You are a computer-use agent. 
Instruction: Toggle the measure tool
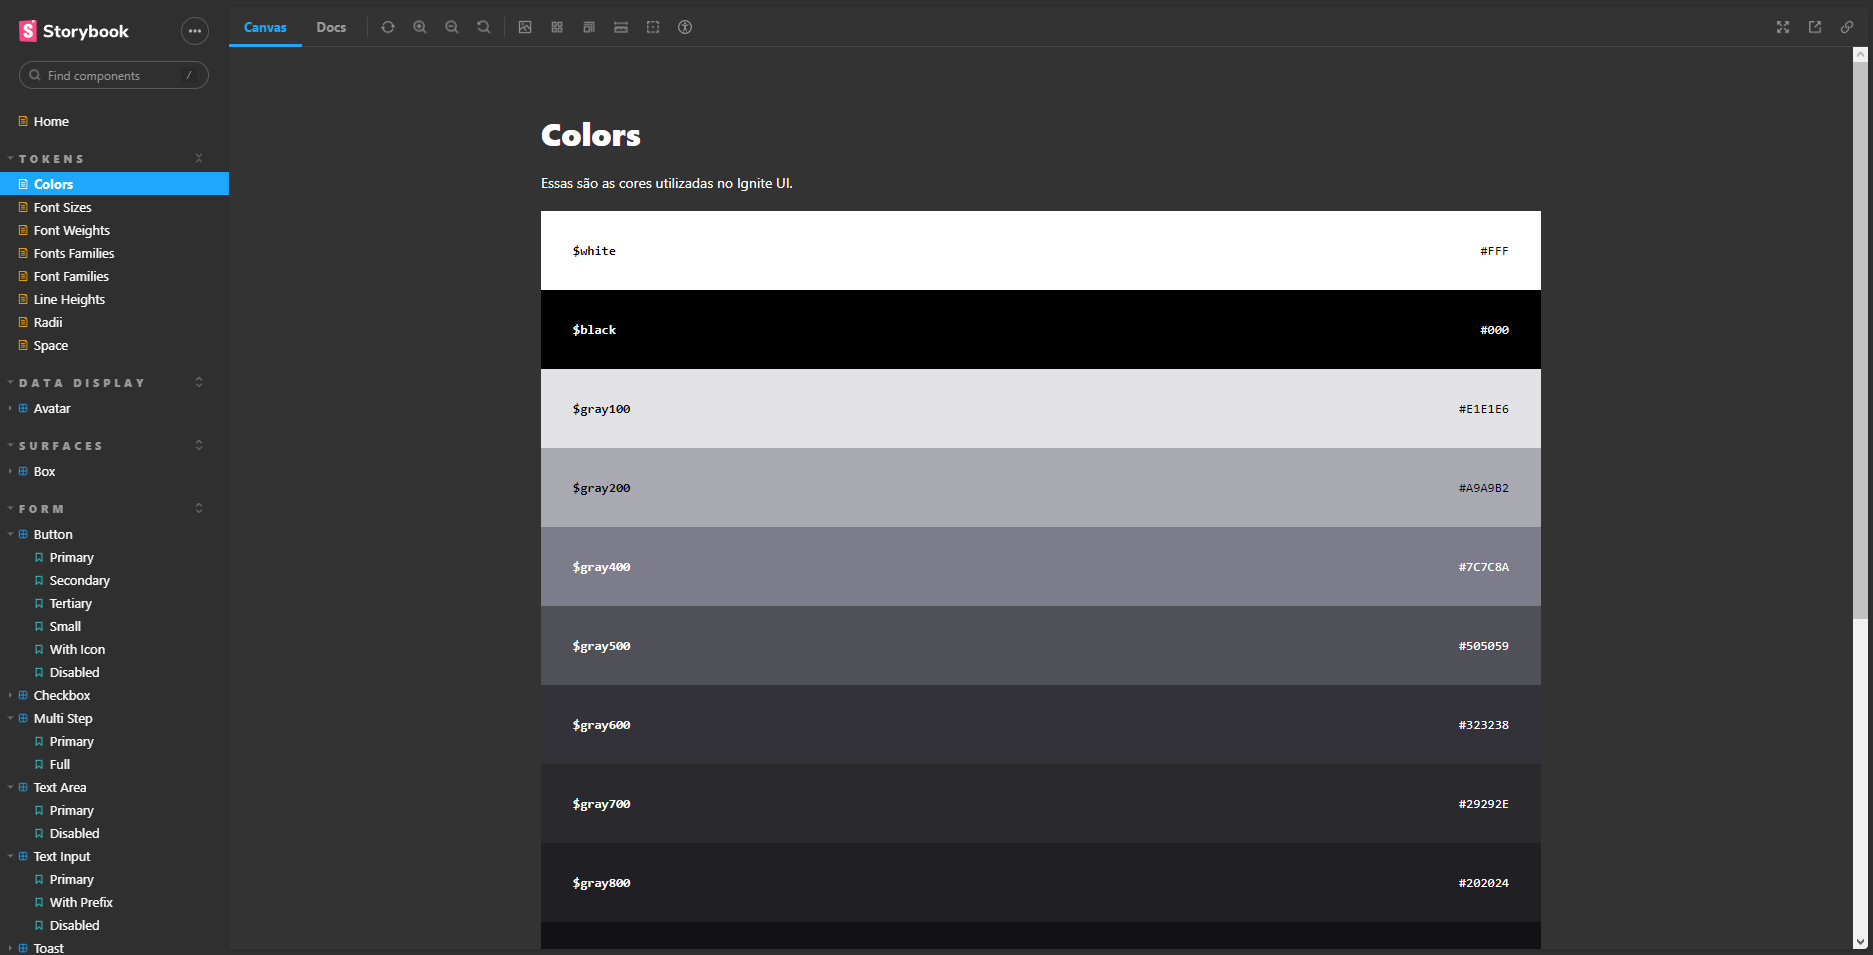[x=621, y=27]
